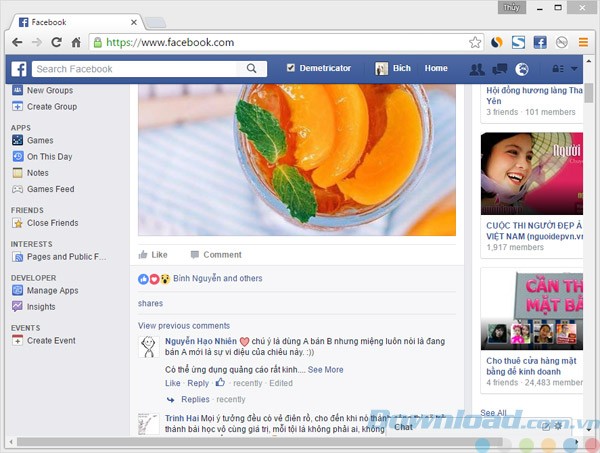Open Nguyễn Hạo Nhiên's profile name link
Screen dimensions: 600x453
click(x=201, y=341)
